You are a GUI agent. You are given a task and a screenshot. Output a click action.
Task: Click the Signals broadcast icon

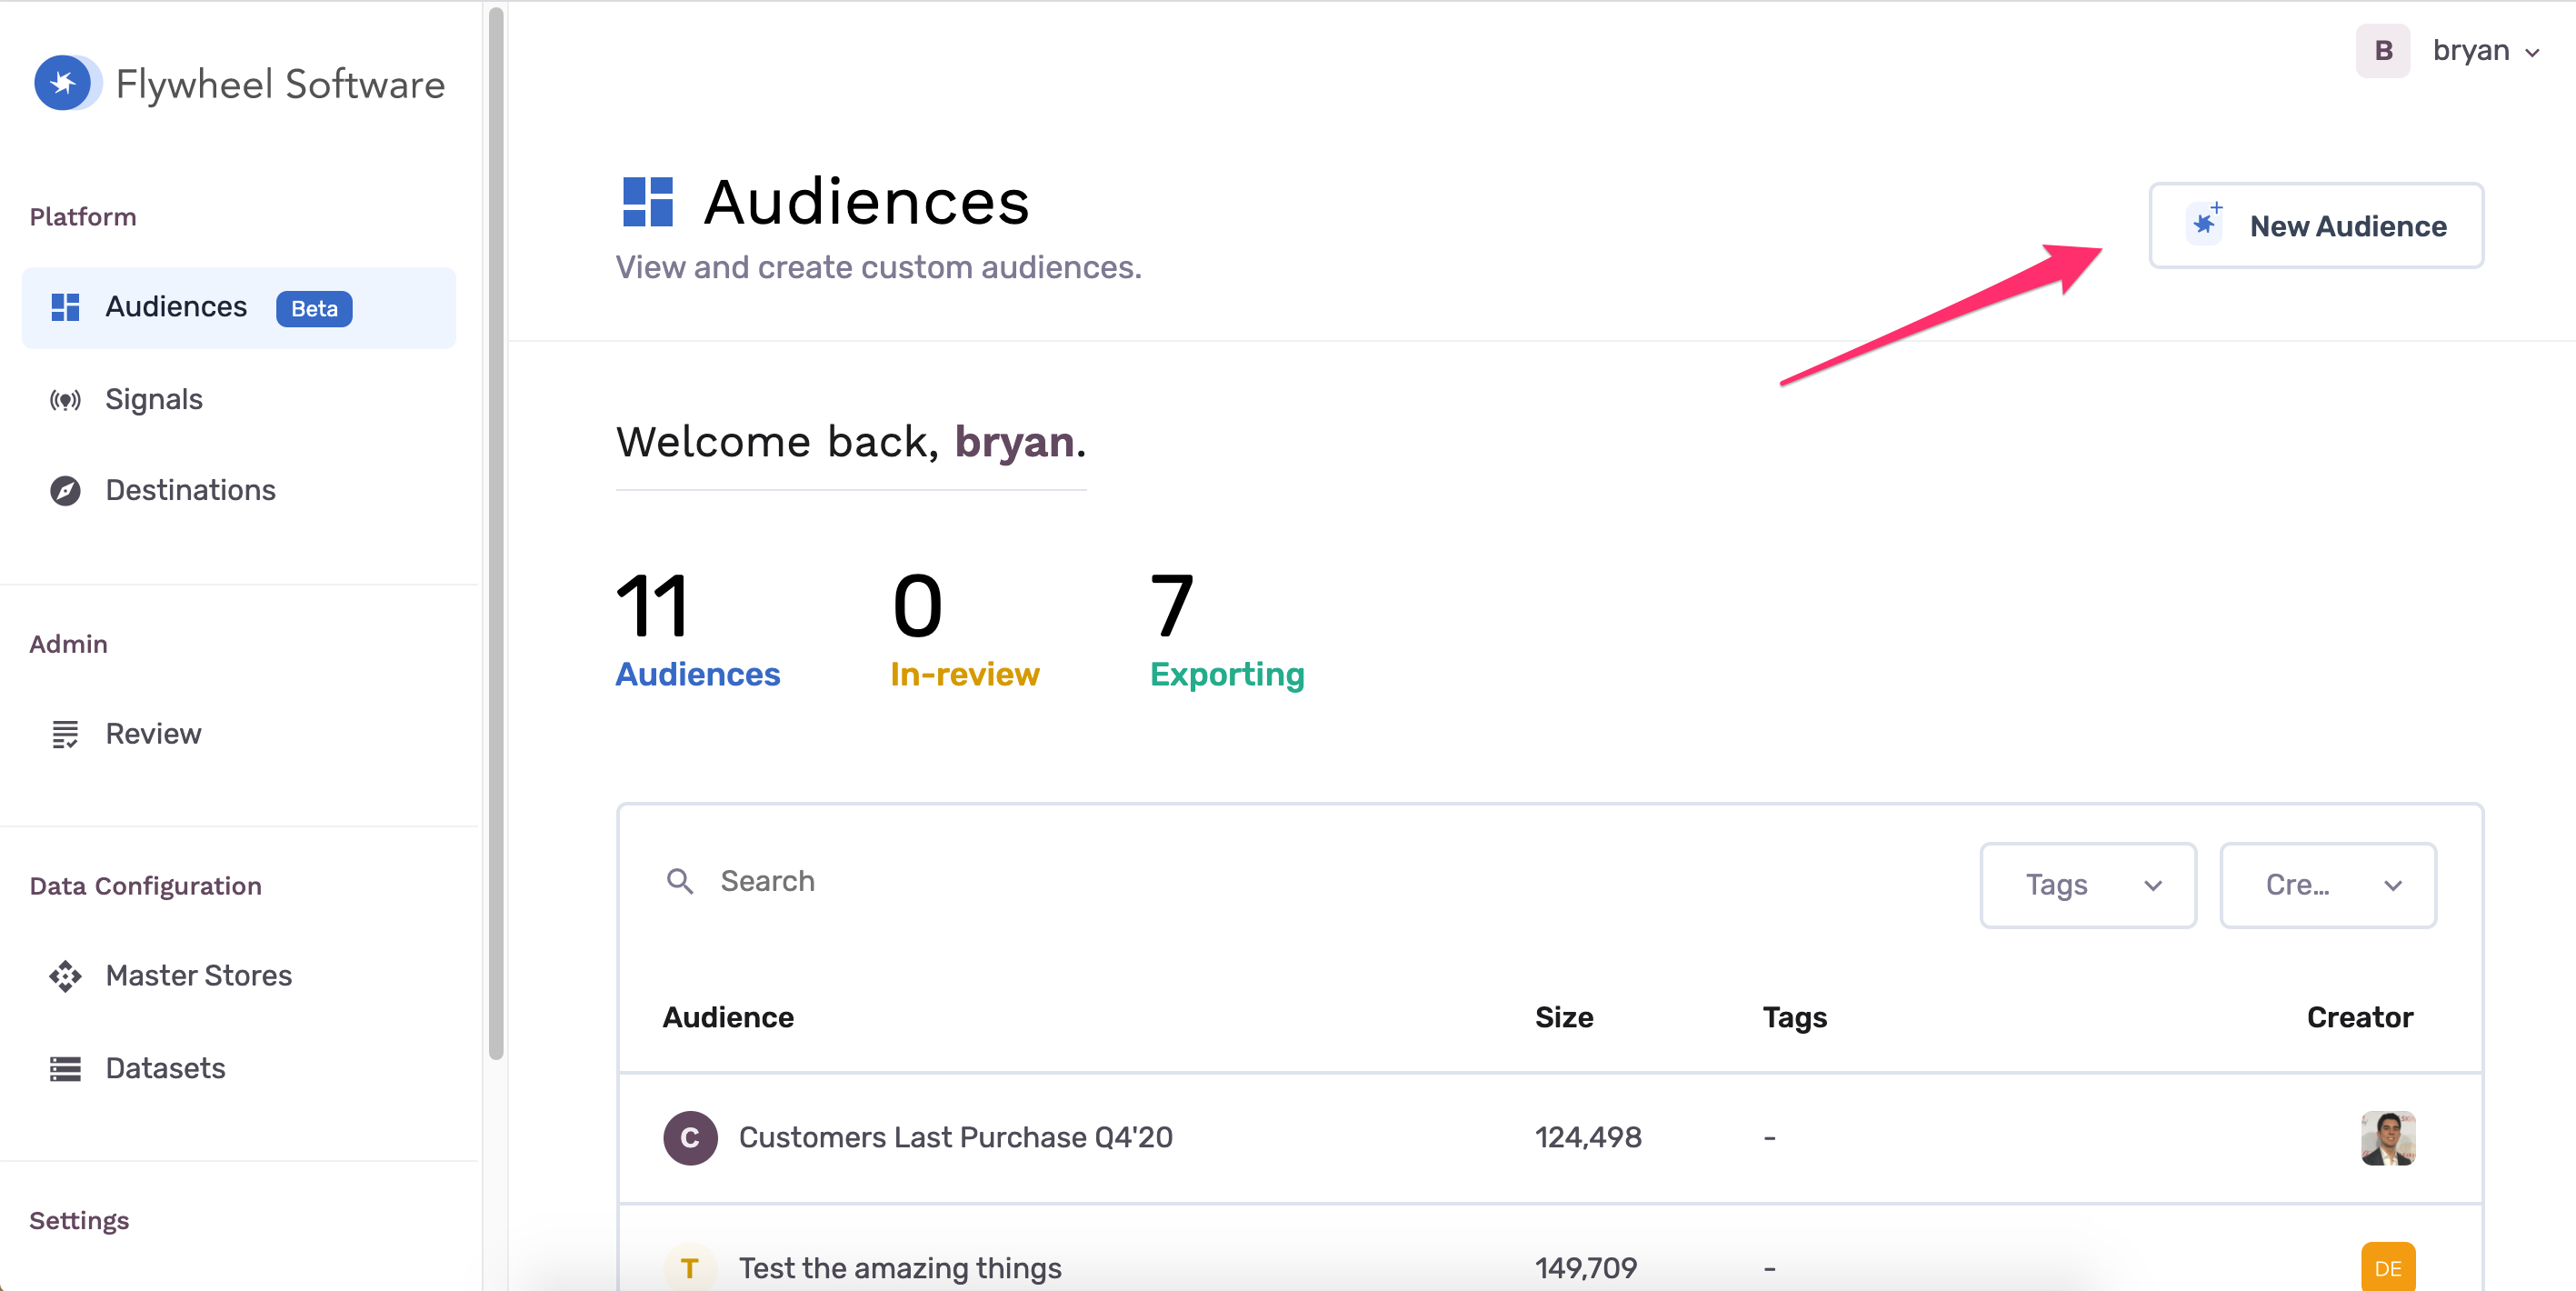tap(65, 400)
